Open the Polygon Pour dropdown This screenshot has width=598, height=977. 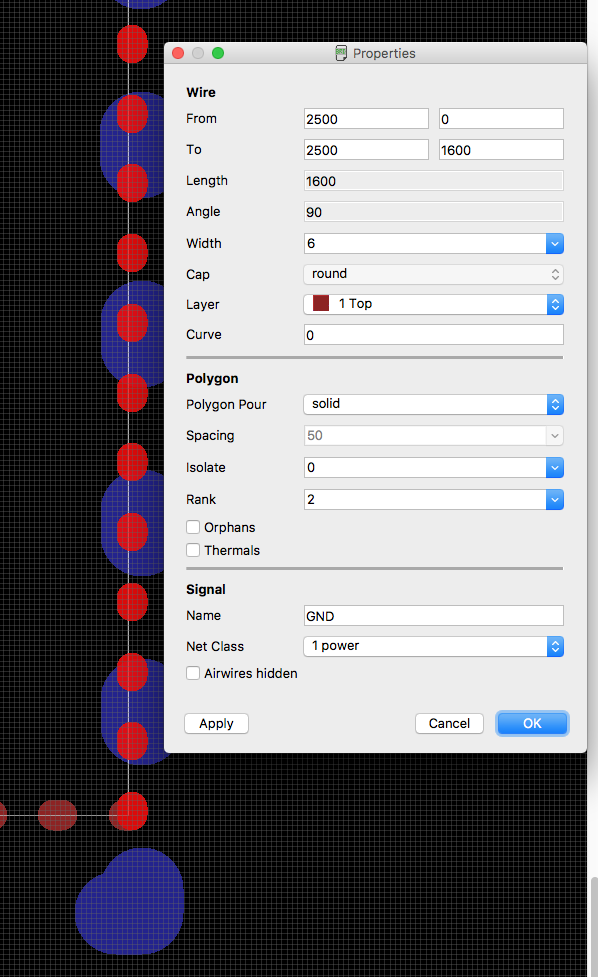click(x=434, y=404)
